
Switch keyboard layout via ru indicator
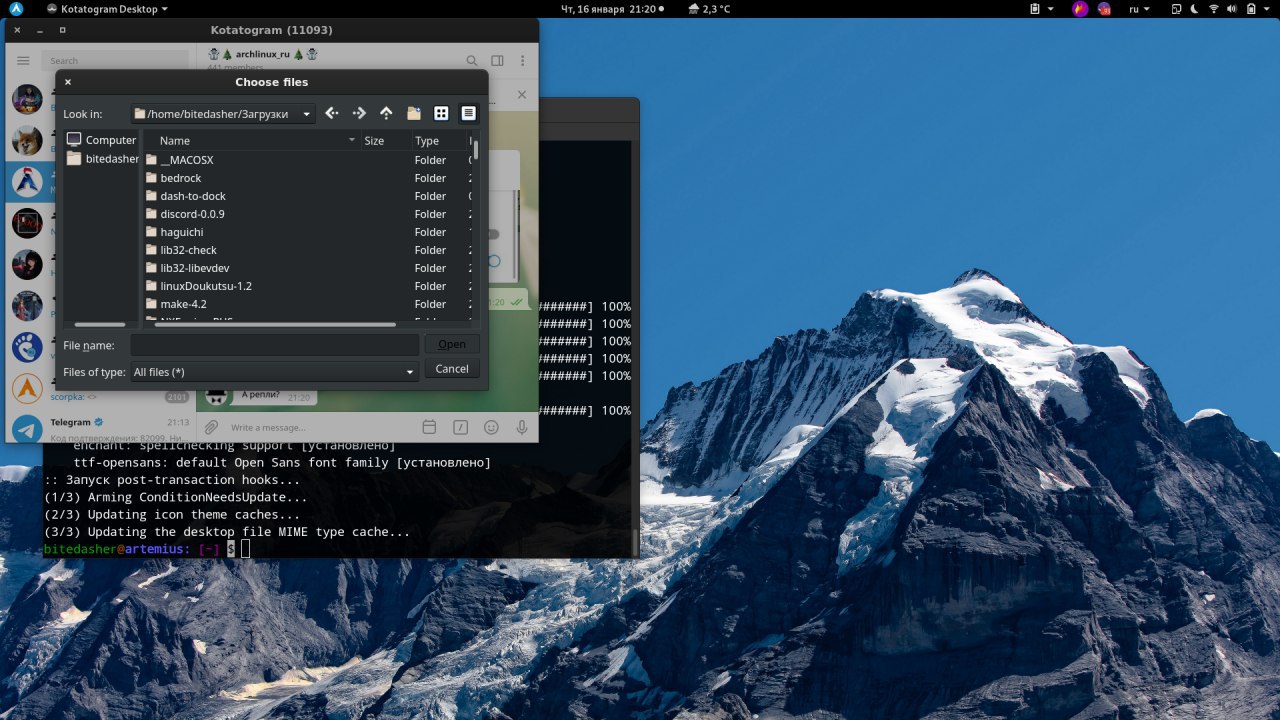(x=1139, y=9)
